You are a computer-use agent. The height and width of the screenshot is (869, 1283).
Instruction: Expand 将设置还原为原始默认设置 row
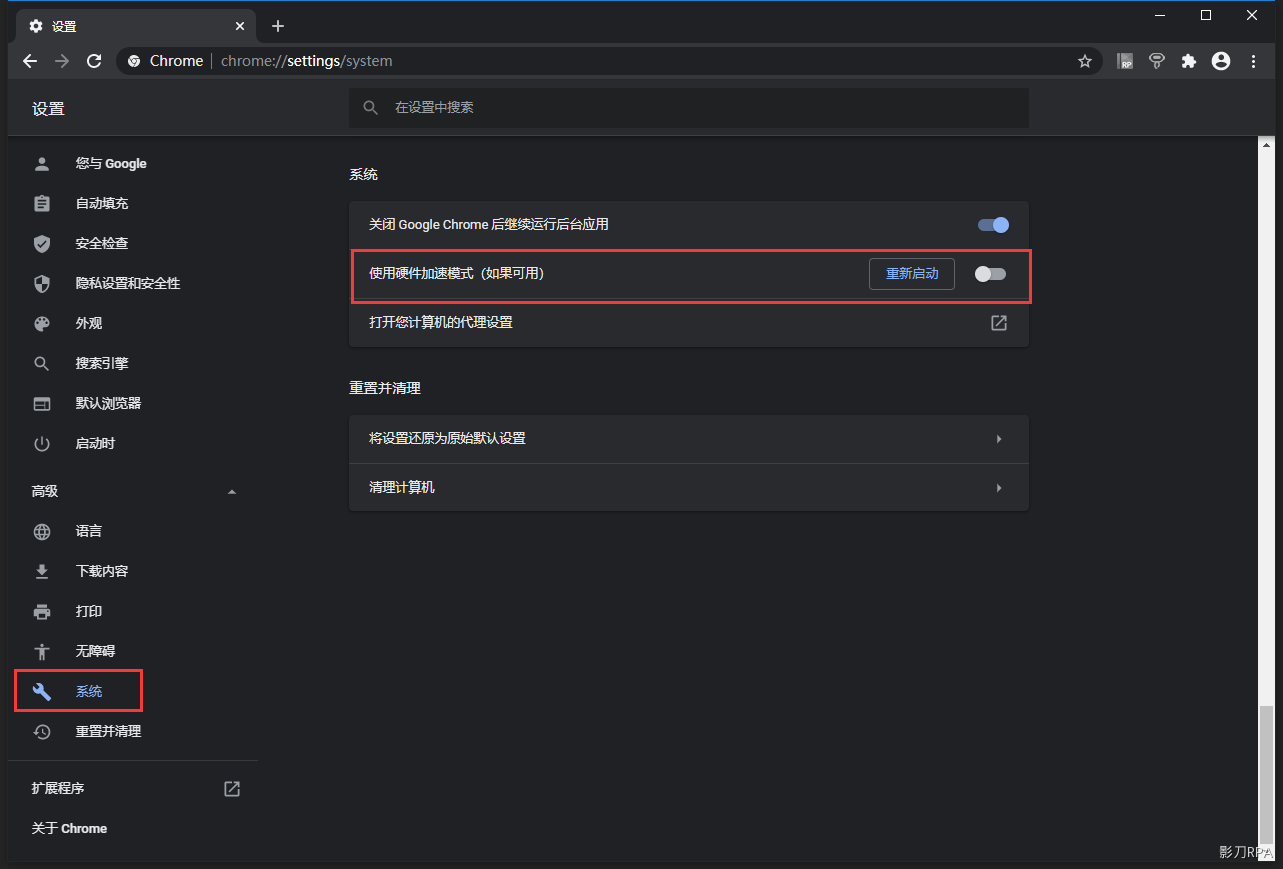click(998, 439)
